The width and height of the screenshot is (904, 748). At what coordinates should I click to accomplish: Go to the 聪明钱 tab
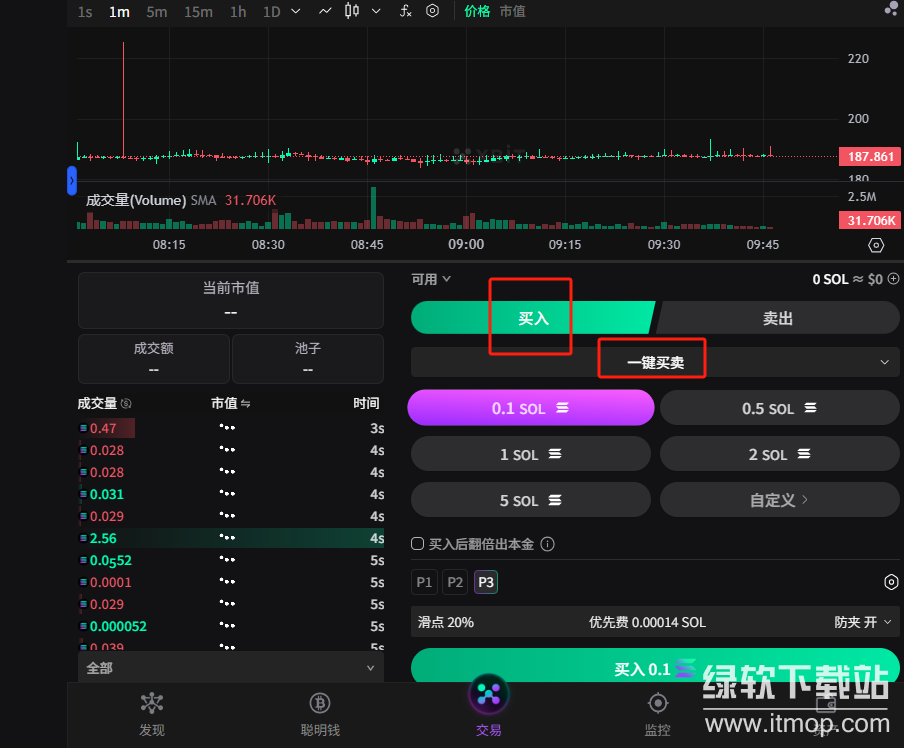pos(320,714)
